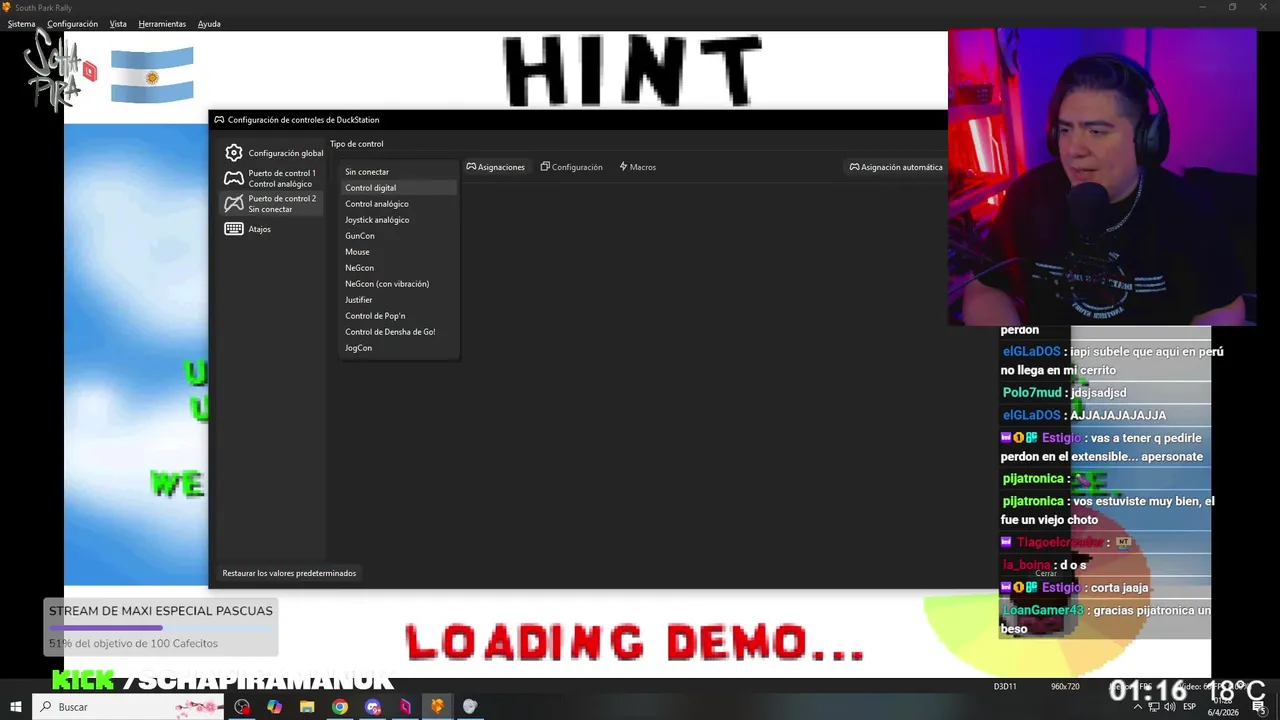
Task: Choose Control de Densha de Go! type
Action: click(x=399, y=332)
